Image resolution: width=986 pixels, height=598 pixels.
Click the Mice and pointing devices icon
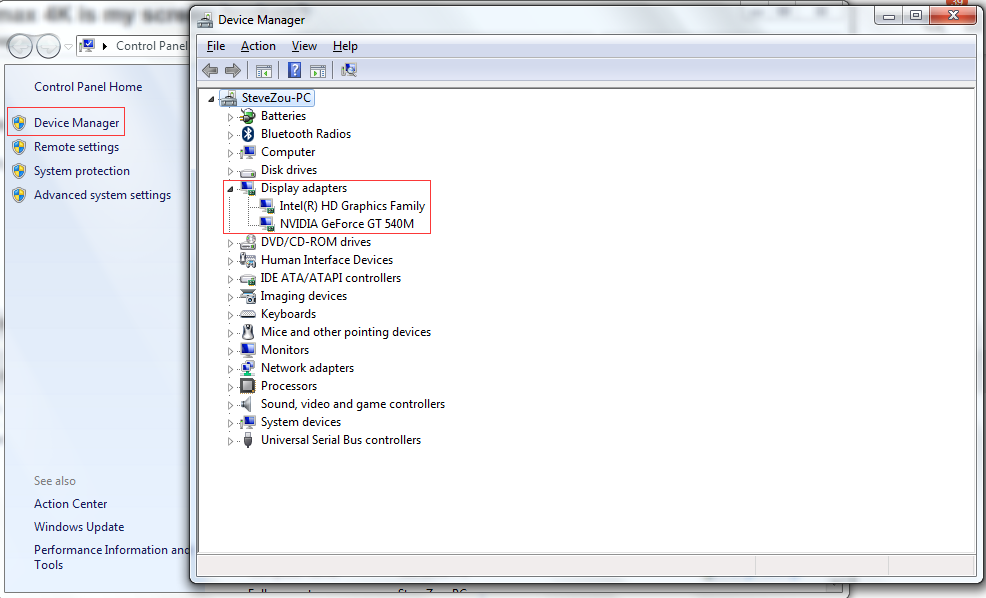click(248, 332)
